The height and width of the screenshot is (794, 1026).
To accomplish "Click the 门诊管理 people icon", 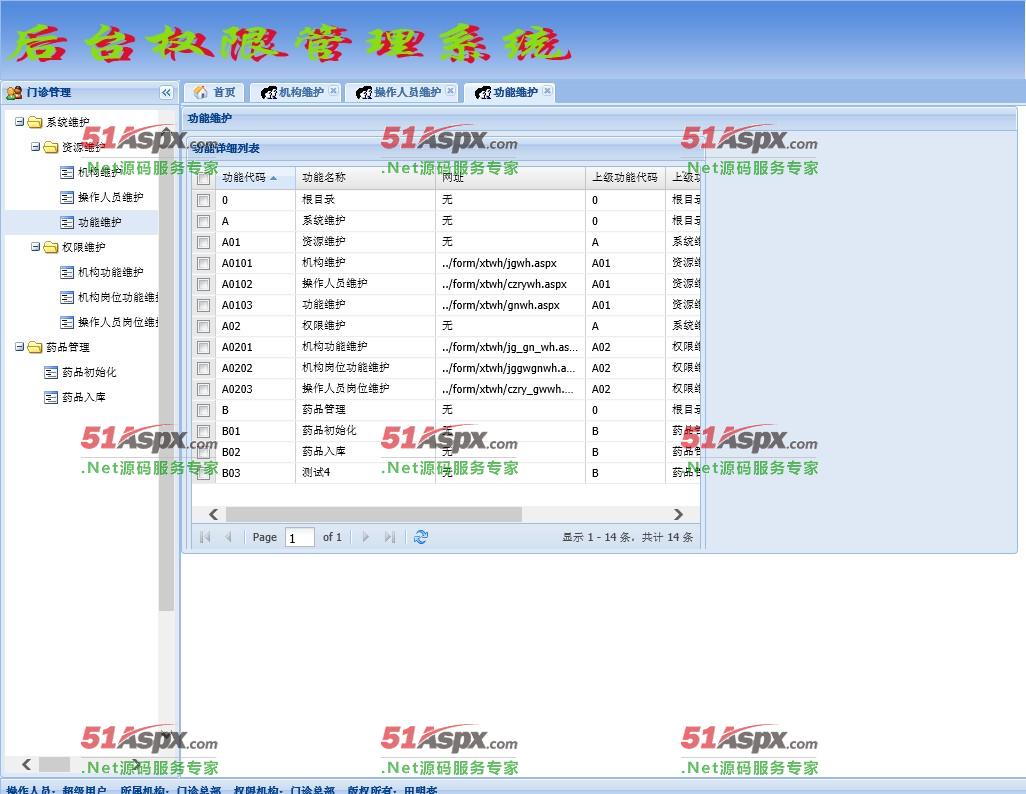I will pos(14,92).
